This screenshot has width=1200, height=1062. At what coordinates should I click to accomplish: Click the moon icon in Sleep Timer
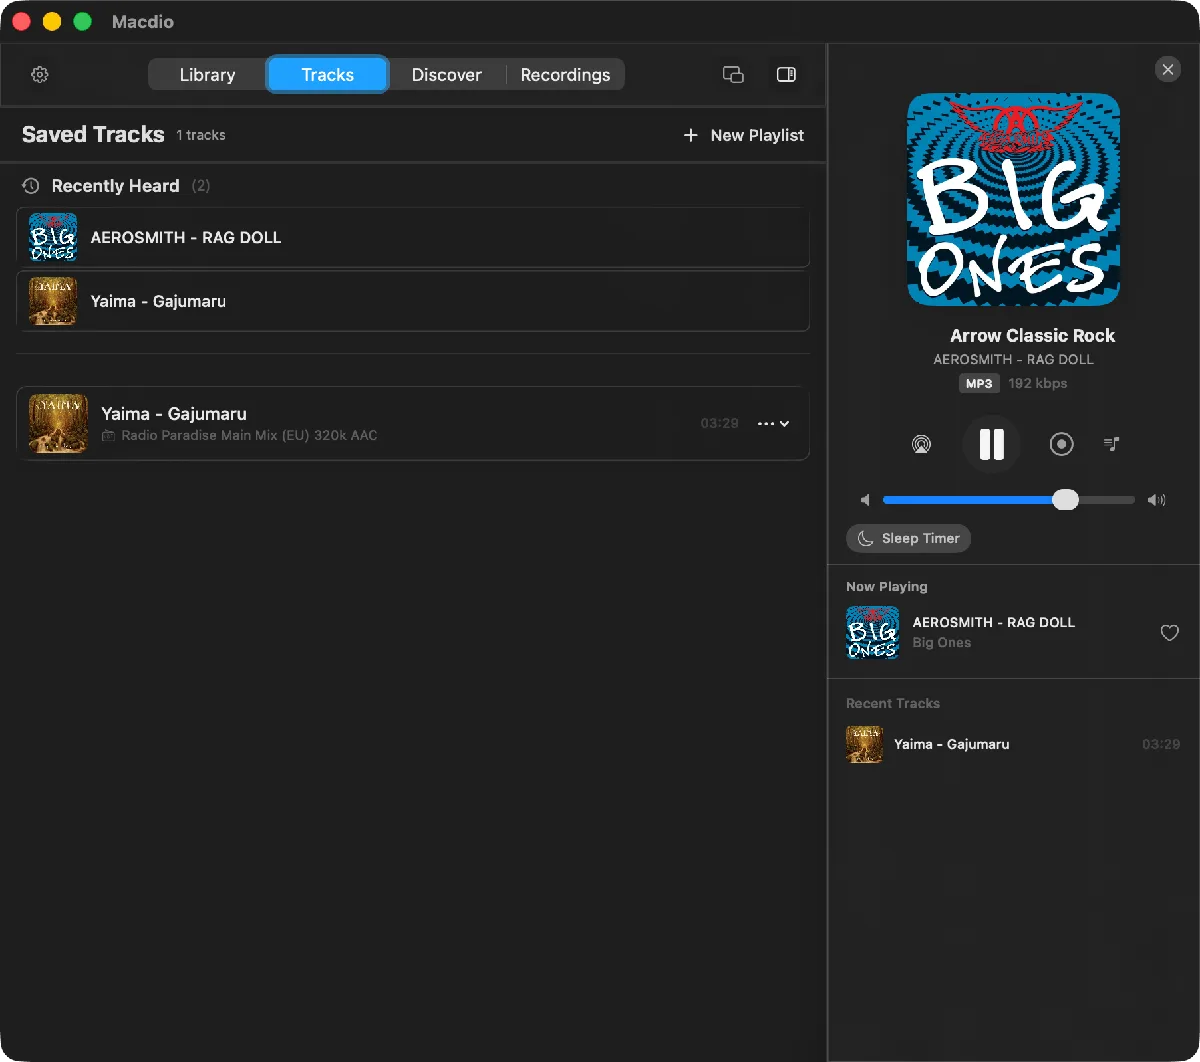[866, 538]
